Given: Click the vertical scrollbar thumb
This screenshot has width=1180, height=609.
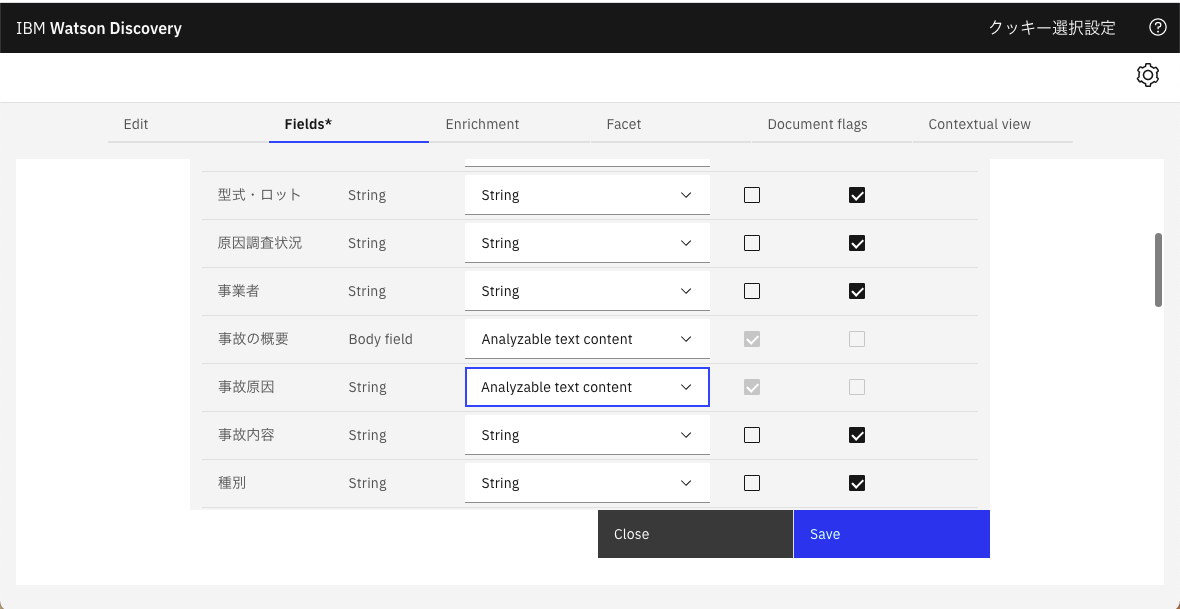Looking at the screenshot, I should (x=1158, y=270).
